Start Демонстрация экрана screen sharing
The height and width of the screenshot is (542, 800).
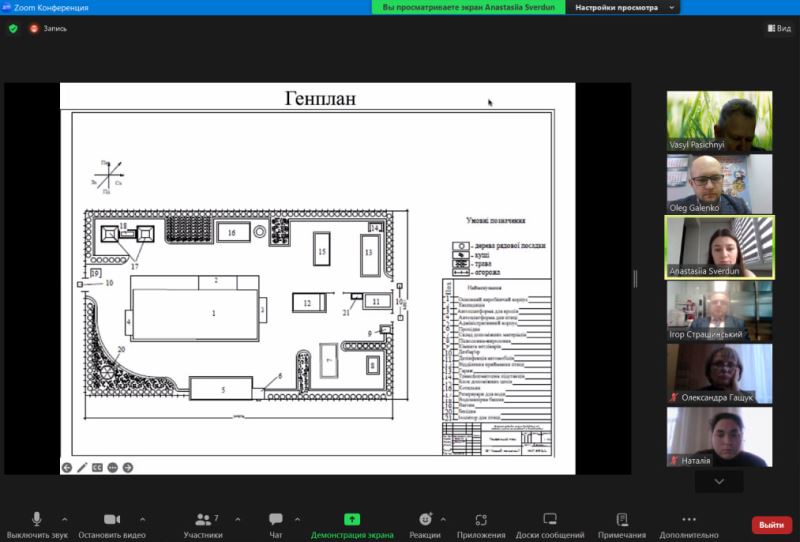point(352,524)
